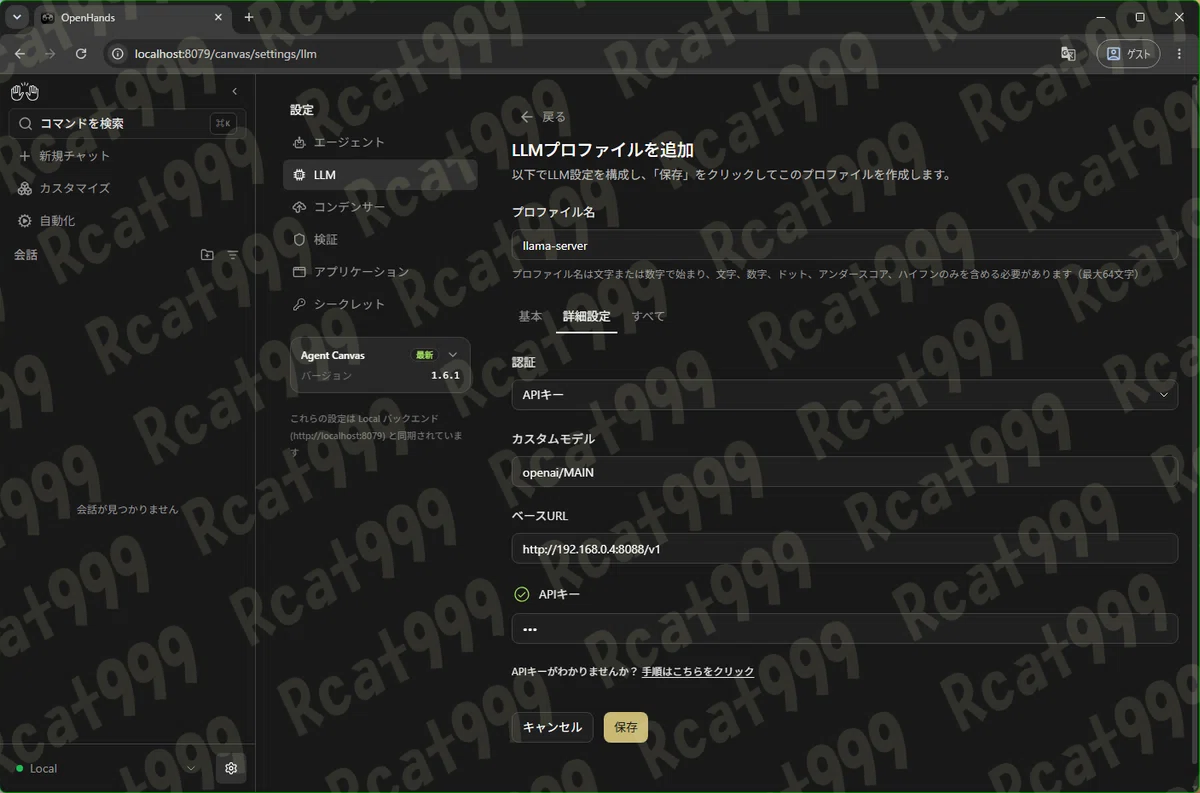Click the key icon next to シークレット
The image size is (1200, 793).
point(299,304)
